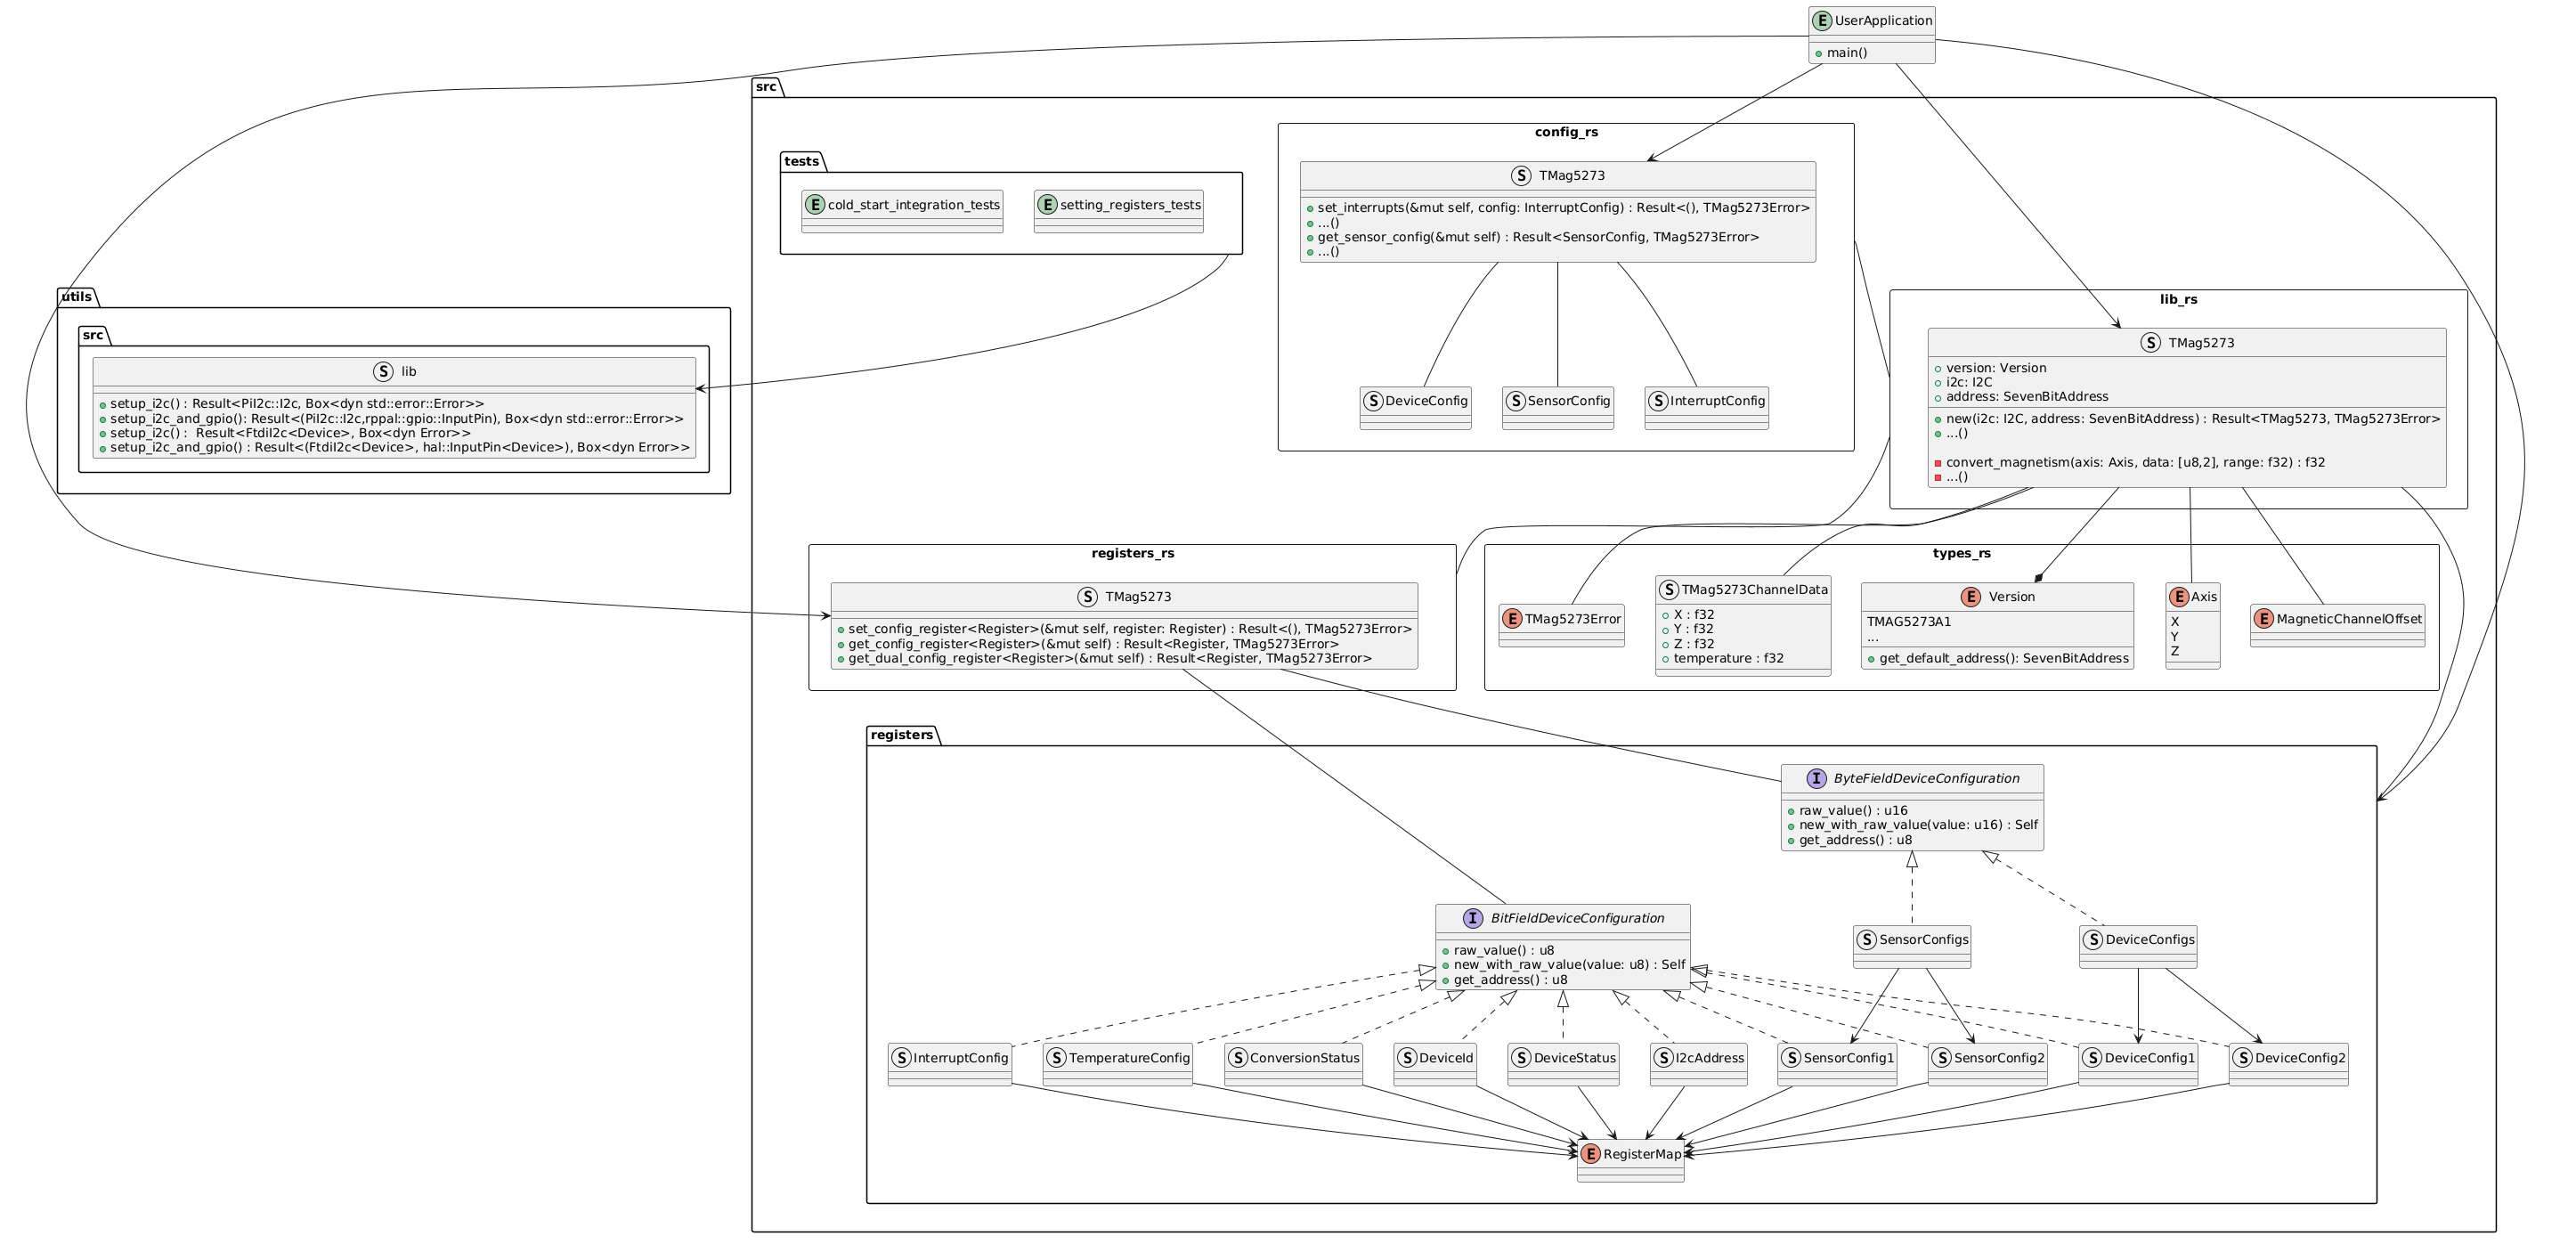
Task: Click the S icon of I2cAddress
Action: click(1663, 1057)
